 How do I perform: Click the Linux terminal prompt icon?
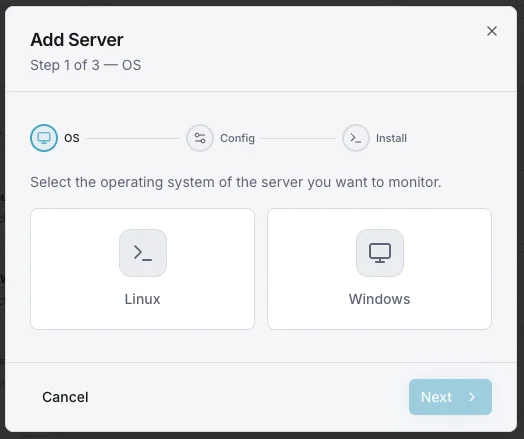143,253
